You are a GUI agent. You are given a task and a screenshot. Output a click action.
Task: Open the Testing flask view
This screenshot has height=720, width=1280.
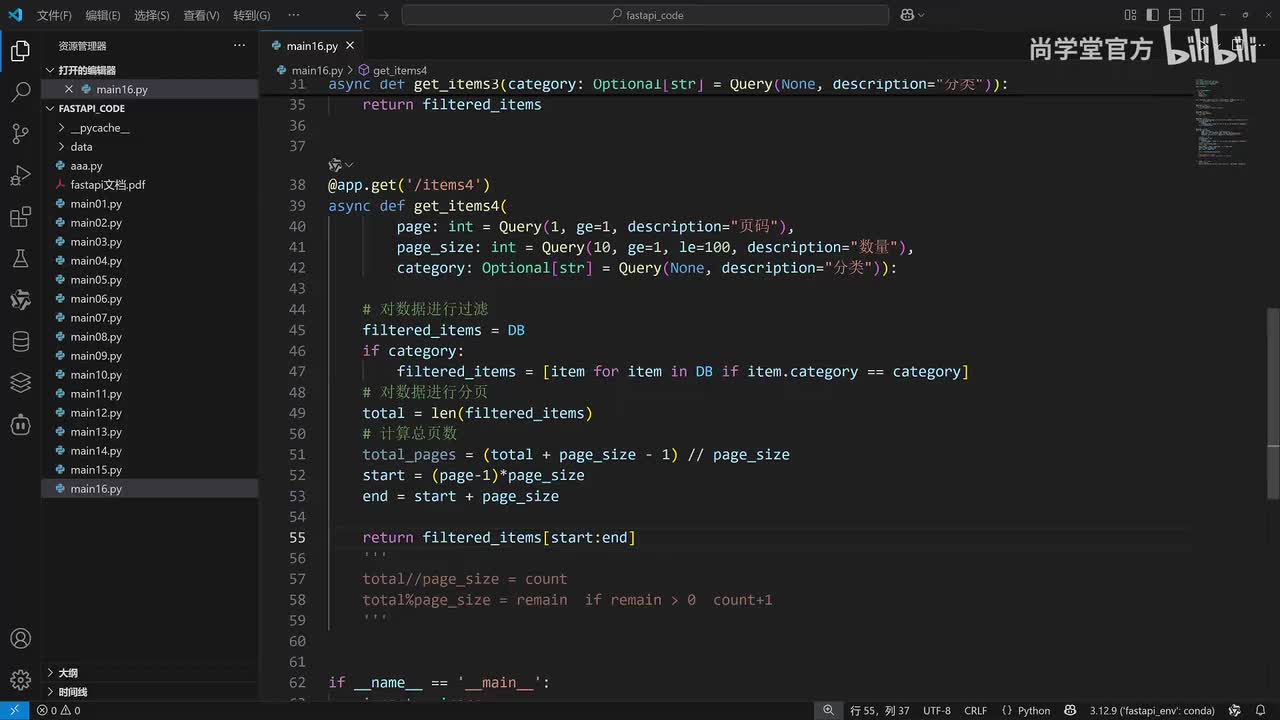[x=20, y=258]
